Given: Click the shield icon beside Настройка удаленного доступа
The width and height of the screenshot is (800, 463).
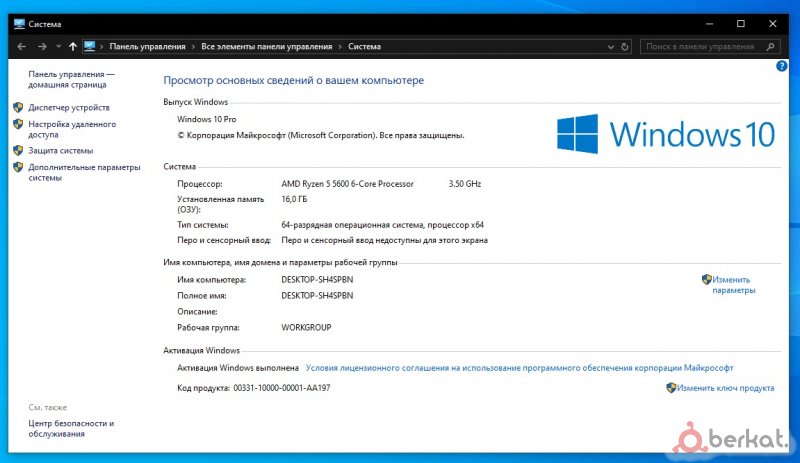Looking at the screenshot, I should tap(18, 124).
